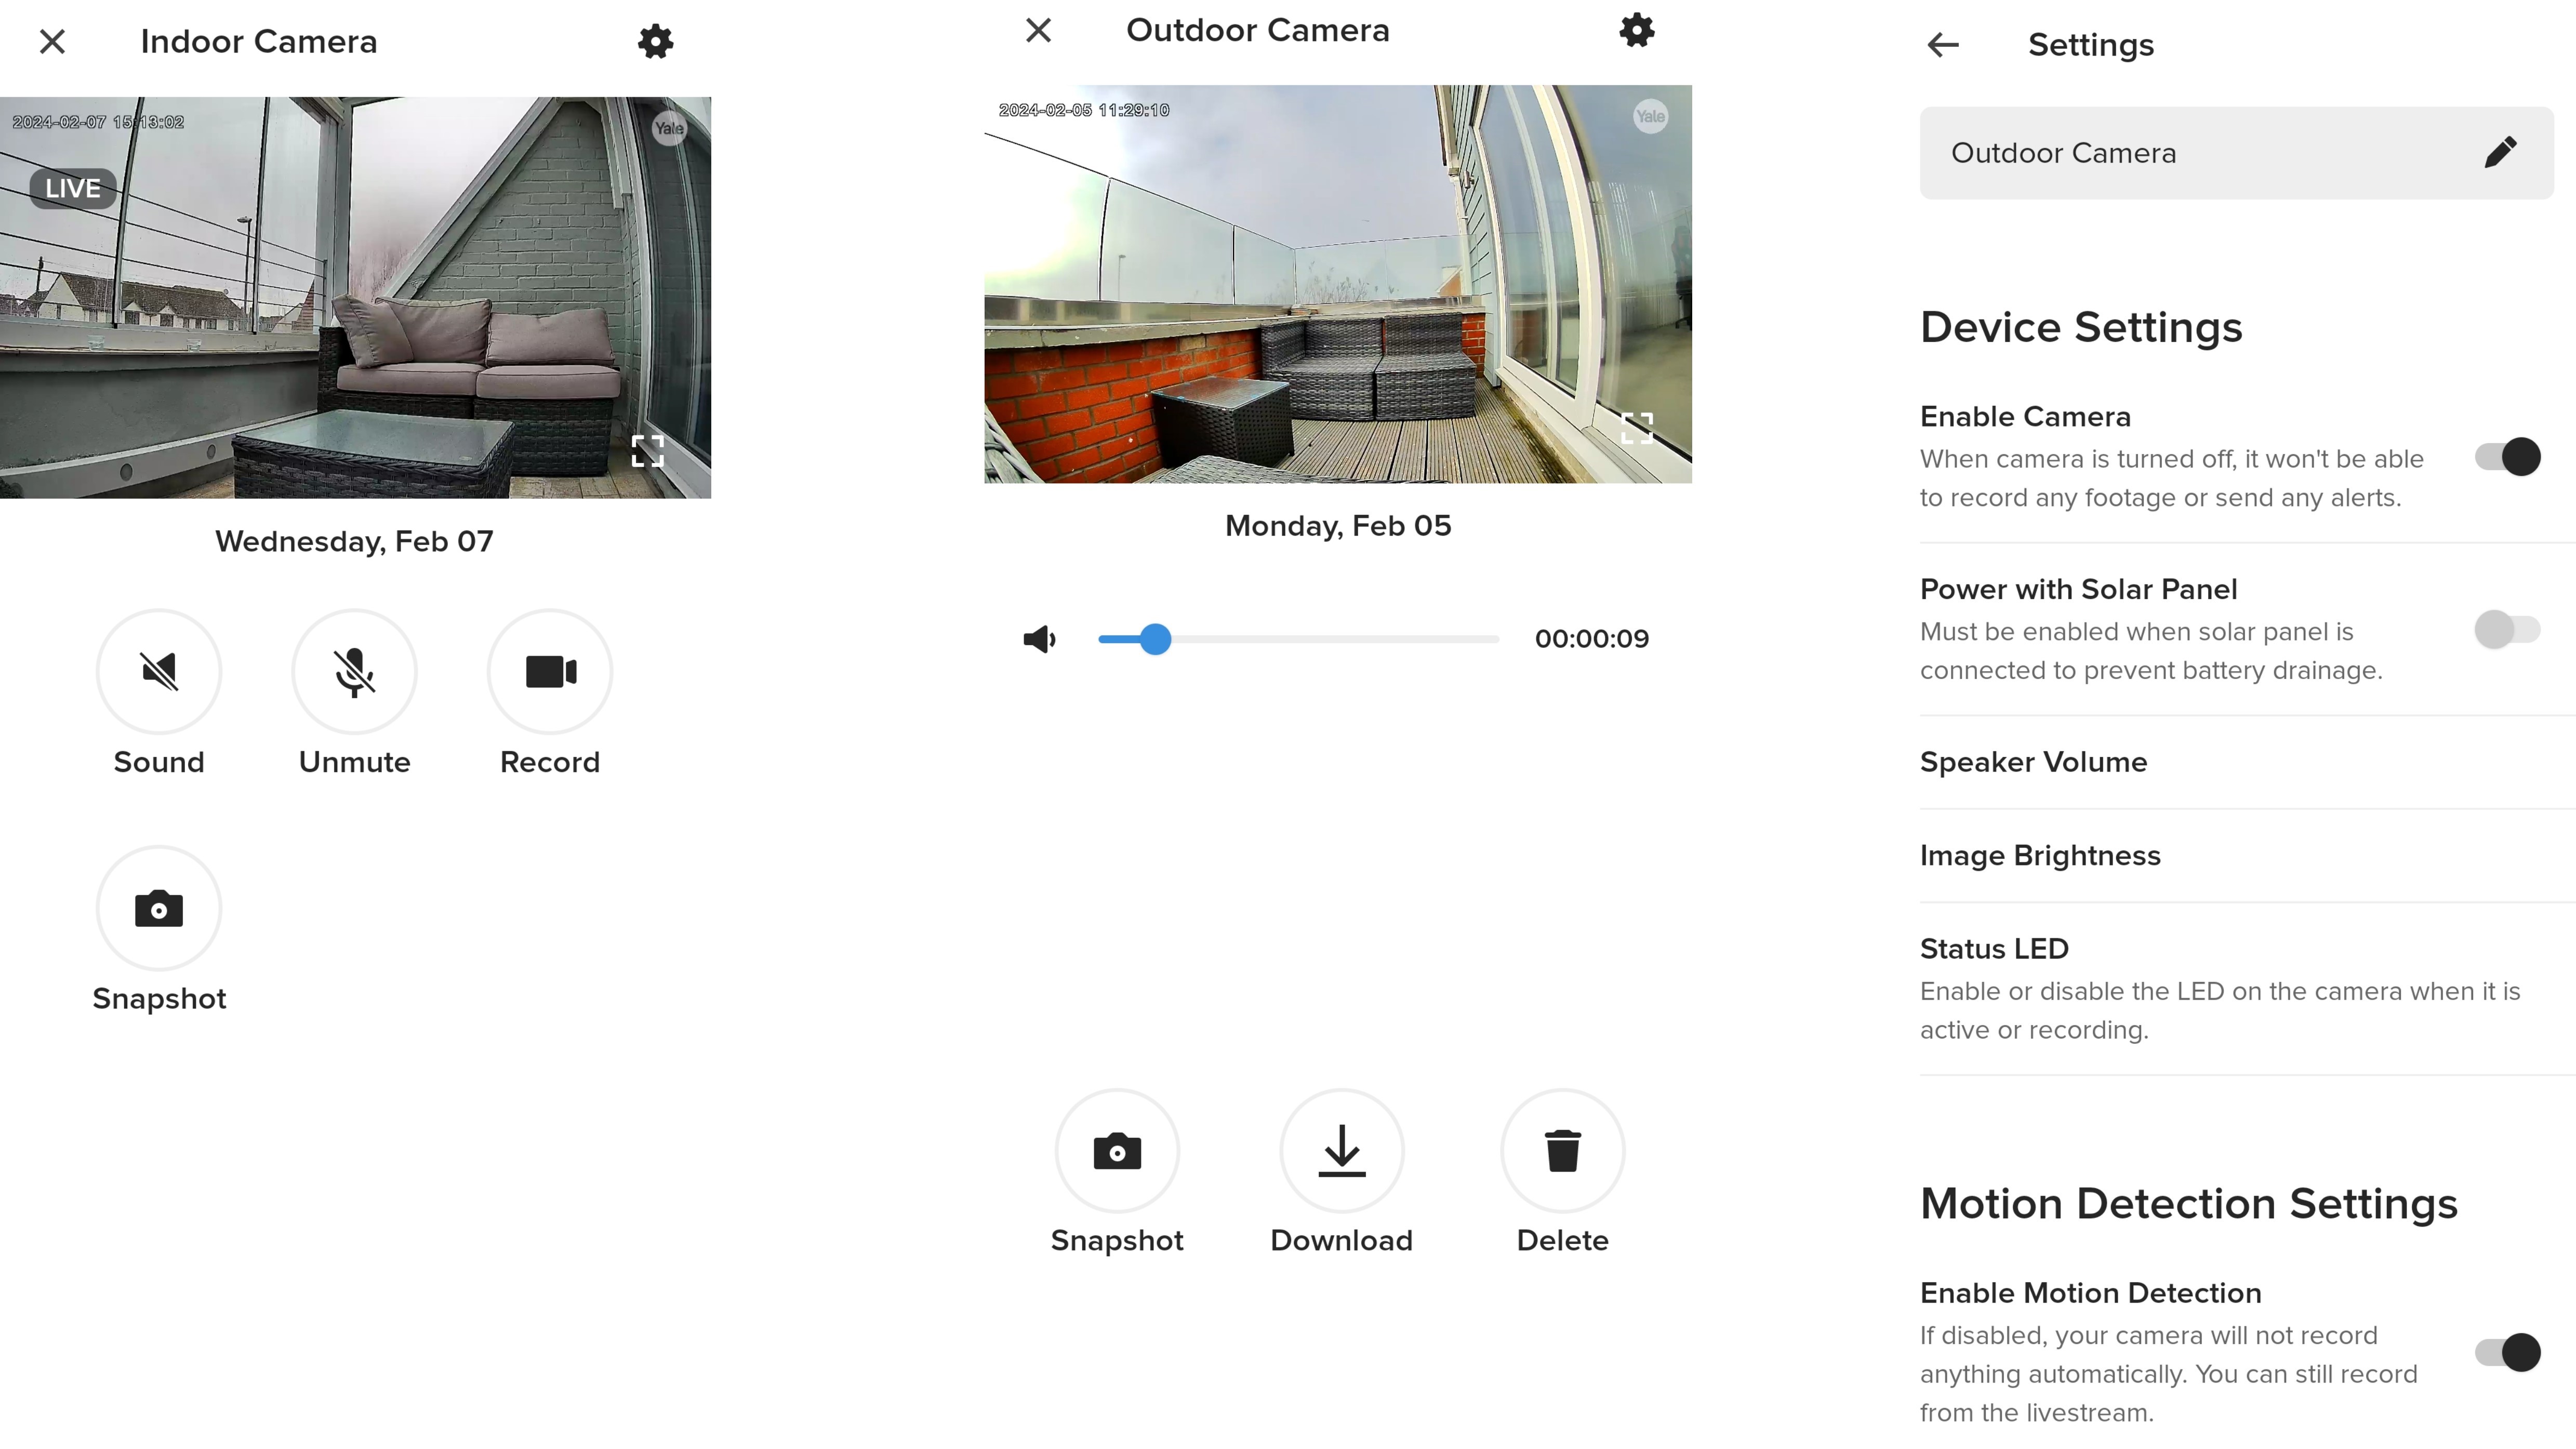This screenshot has width=2576, height=1449.
Task: Delete the recorded clip
Action: click(1562, 1151)
